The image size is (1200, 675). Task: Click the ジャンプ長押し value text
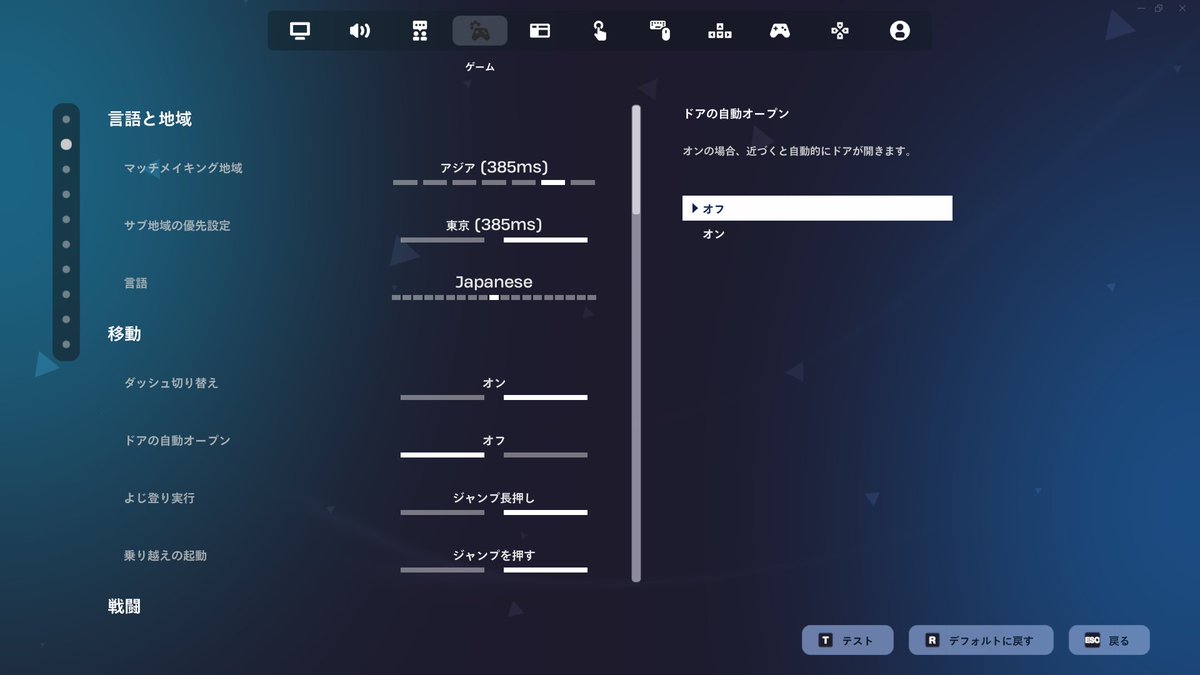494,498
